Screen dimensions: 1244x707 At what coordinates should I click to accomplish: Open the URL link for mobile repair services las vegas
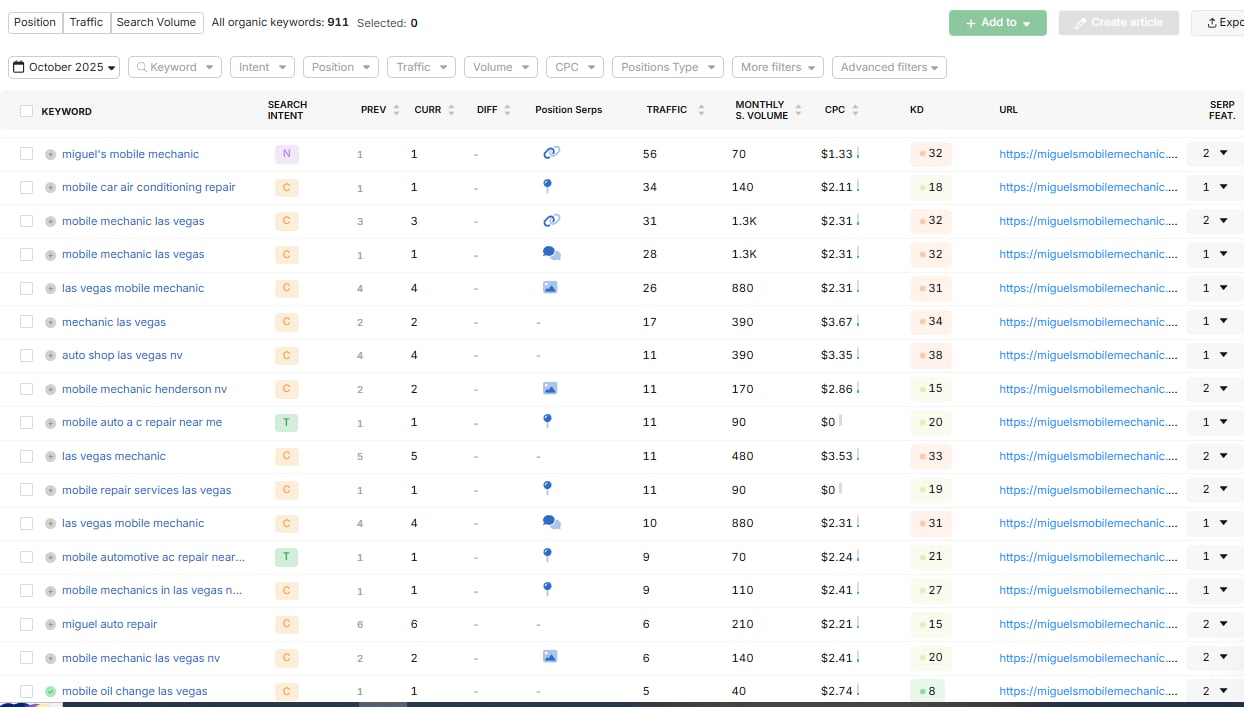pyautogui.click(x=1082, y=490)
